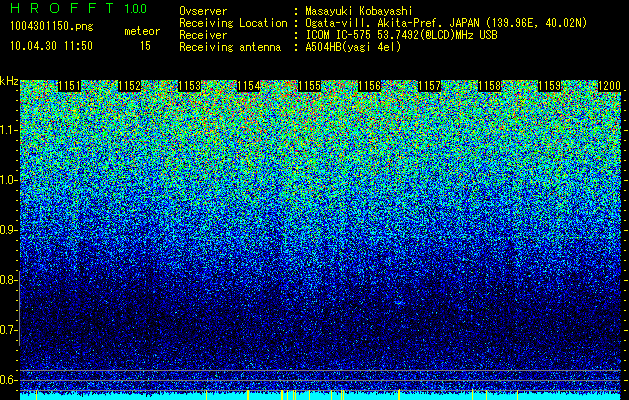Screen dimensions: 629x400
Task: Click the 1154 time marker
Action: coord(249,86)
